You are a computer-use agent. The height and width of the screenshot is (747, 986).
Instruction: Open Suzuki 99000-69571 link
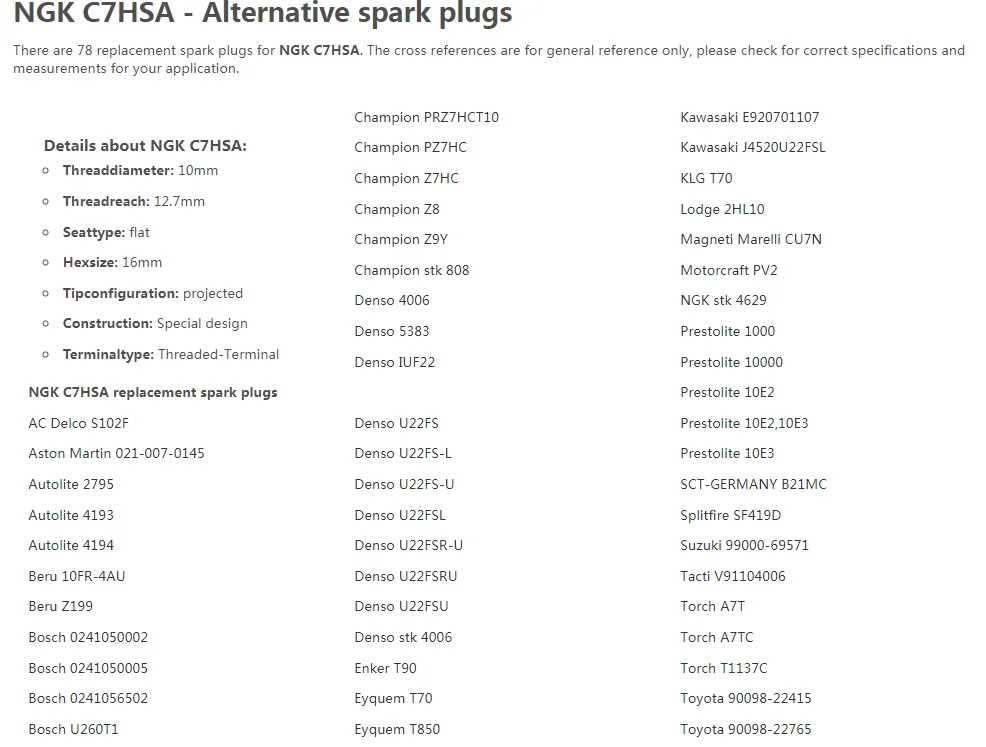744,545
